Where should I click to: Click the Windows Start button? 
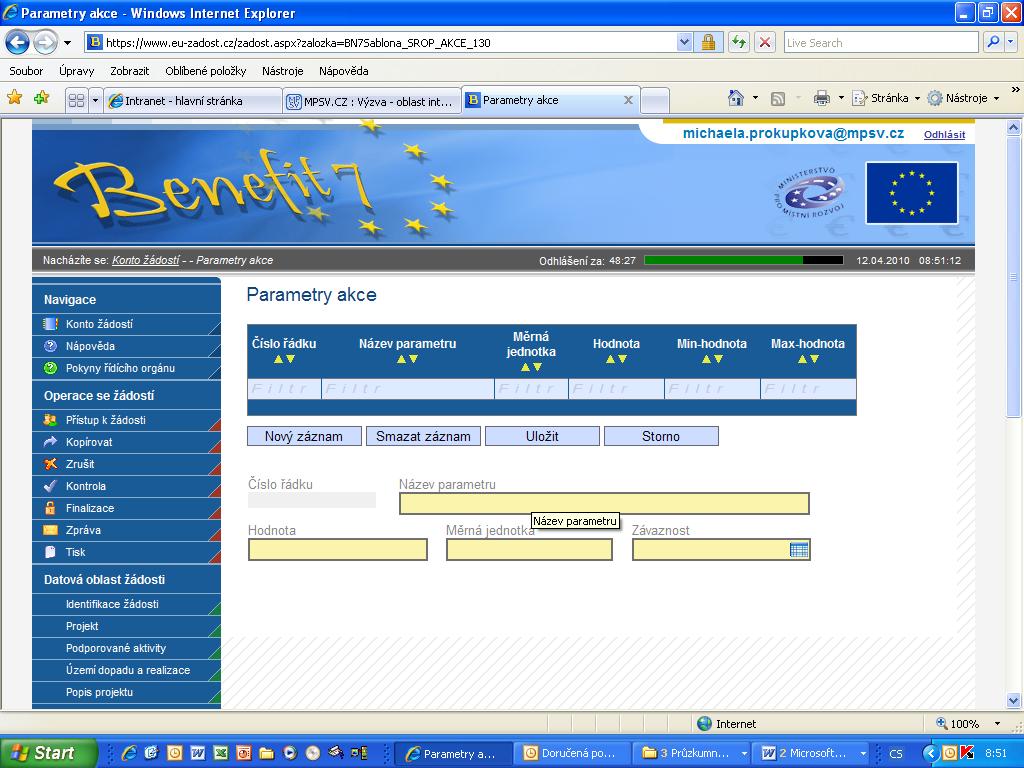(49, 753)
